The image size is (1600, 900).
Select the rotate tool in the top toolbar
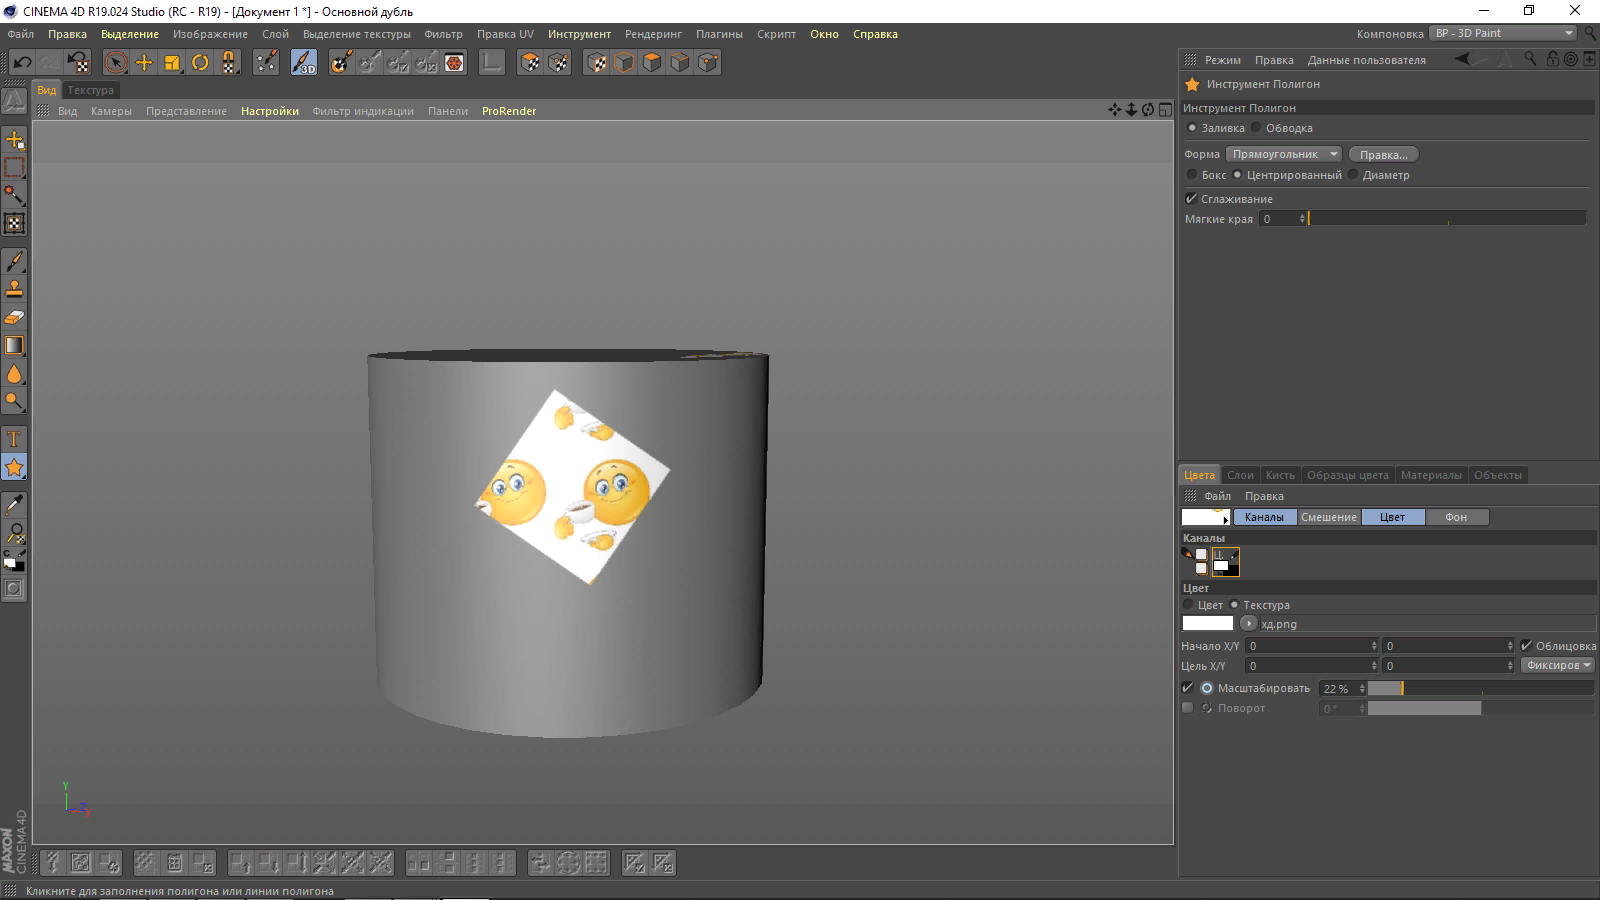pos(200,63)
